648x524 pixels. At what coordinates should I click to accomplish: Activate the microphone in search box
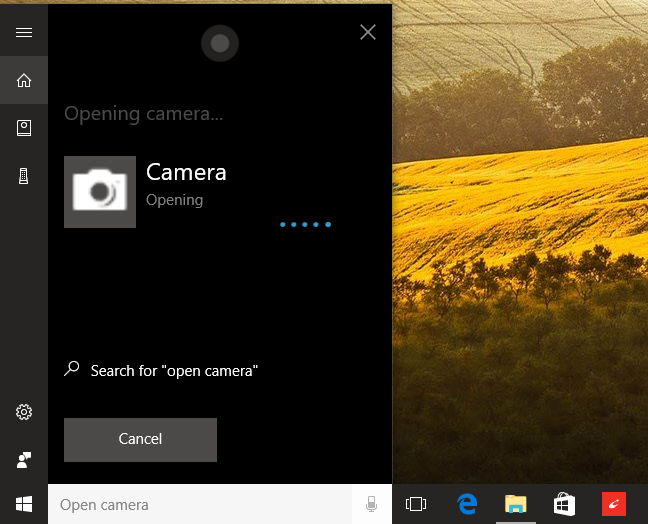(x=372, y=504)
